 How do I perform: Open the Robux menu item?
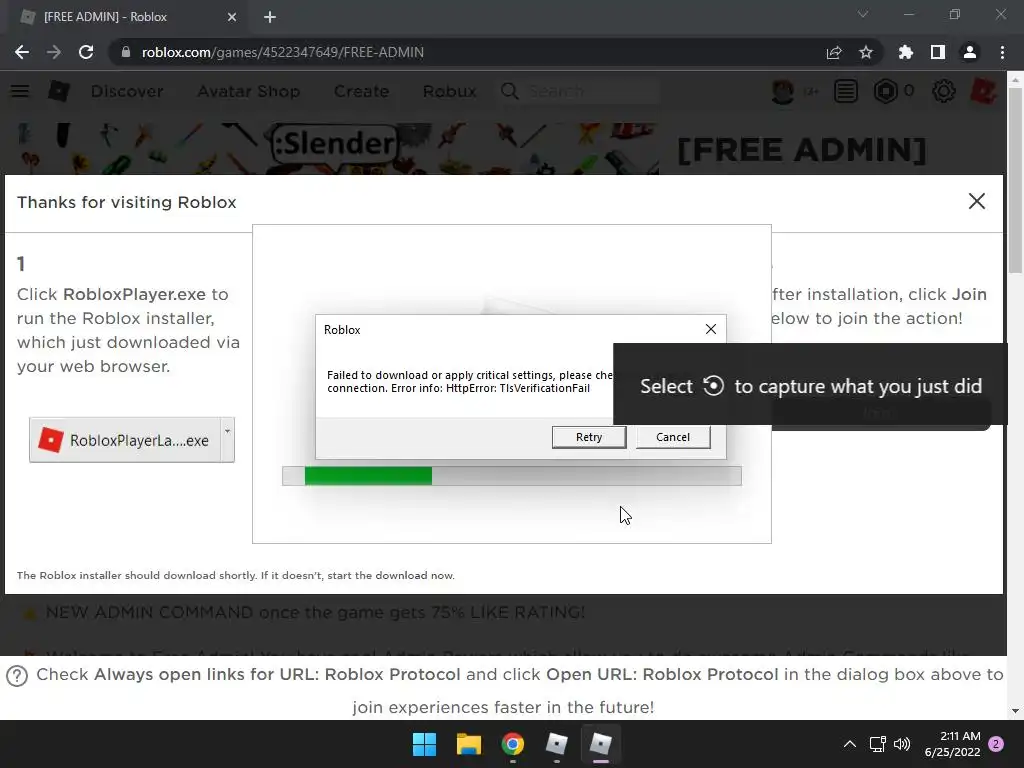click(449, 91)
